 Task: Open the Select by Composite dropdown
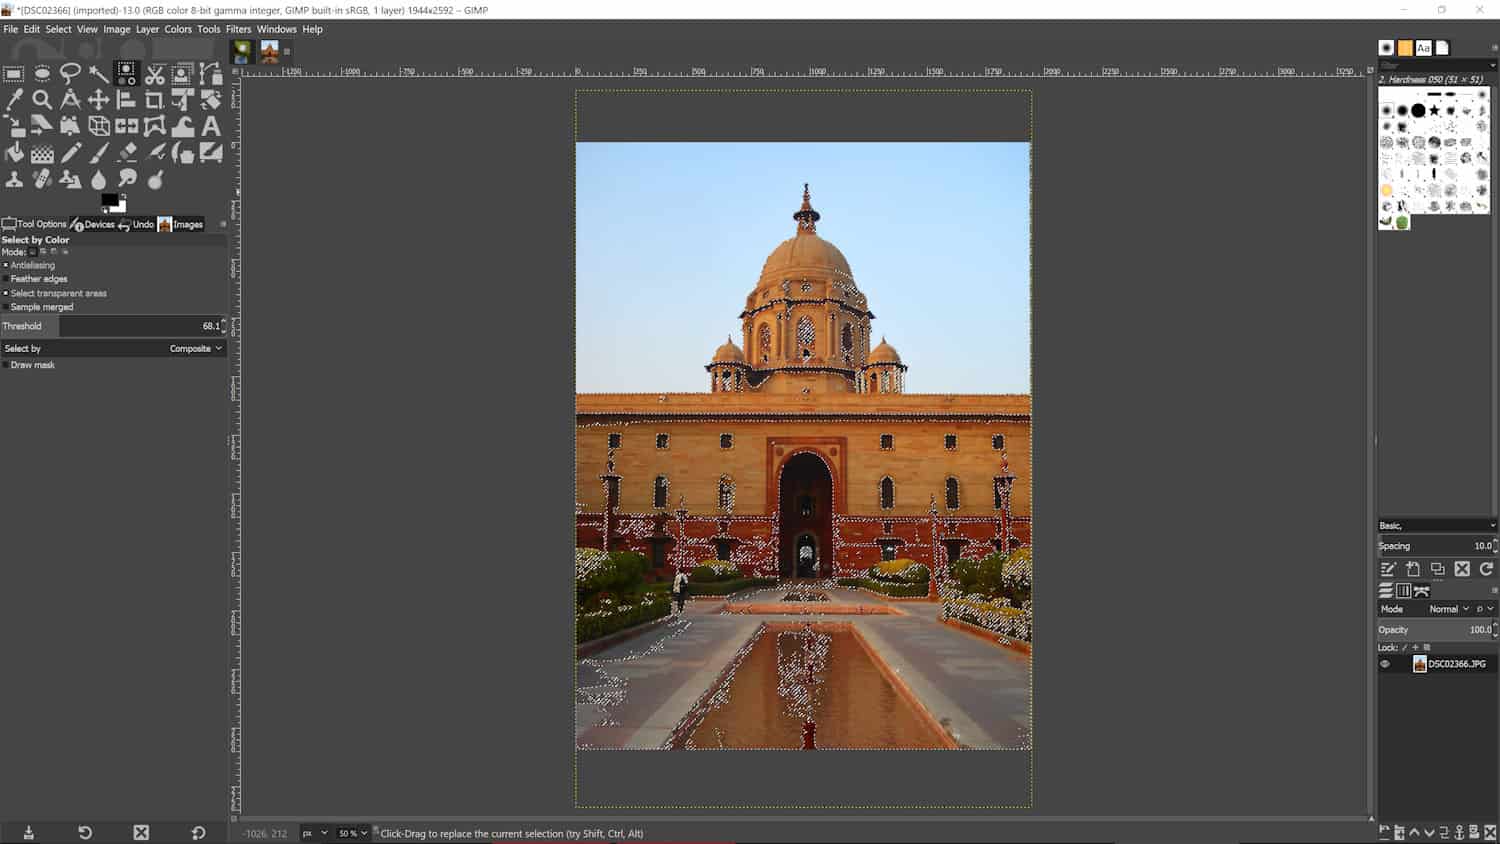click(x=113, y=348)
